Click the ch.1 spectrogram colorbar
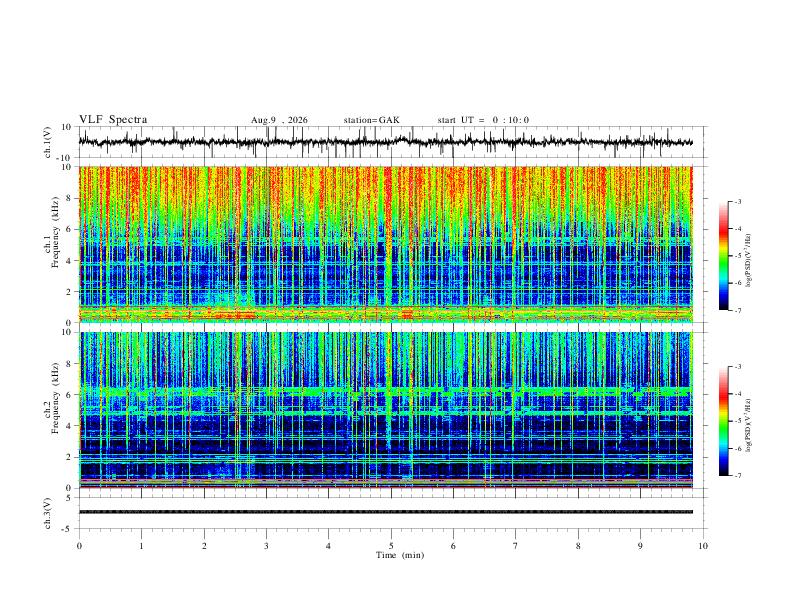The height and width of the screenshot is (612, 792). tap(723, 256)
